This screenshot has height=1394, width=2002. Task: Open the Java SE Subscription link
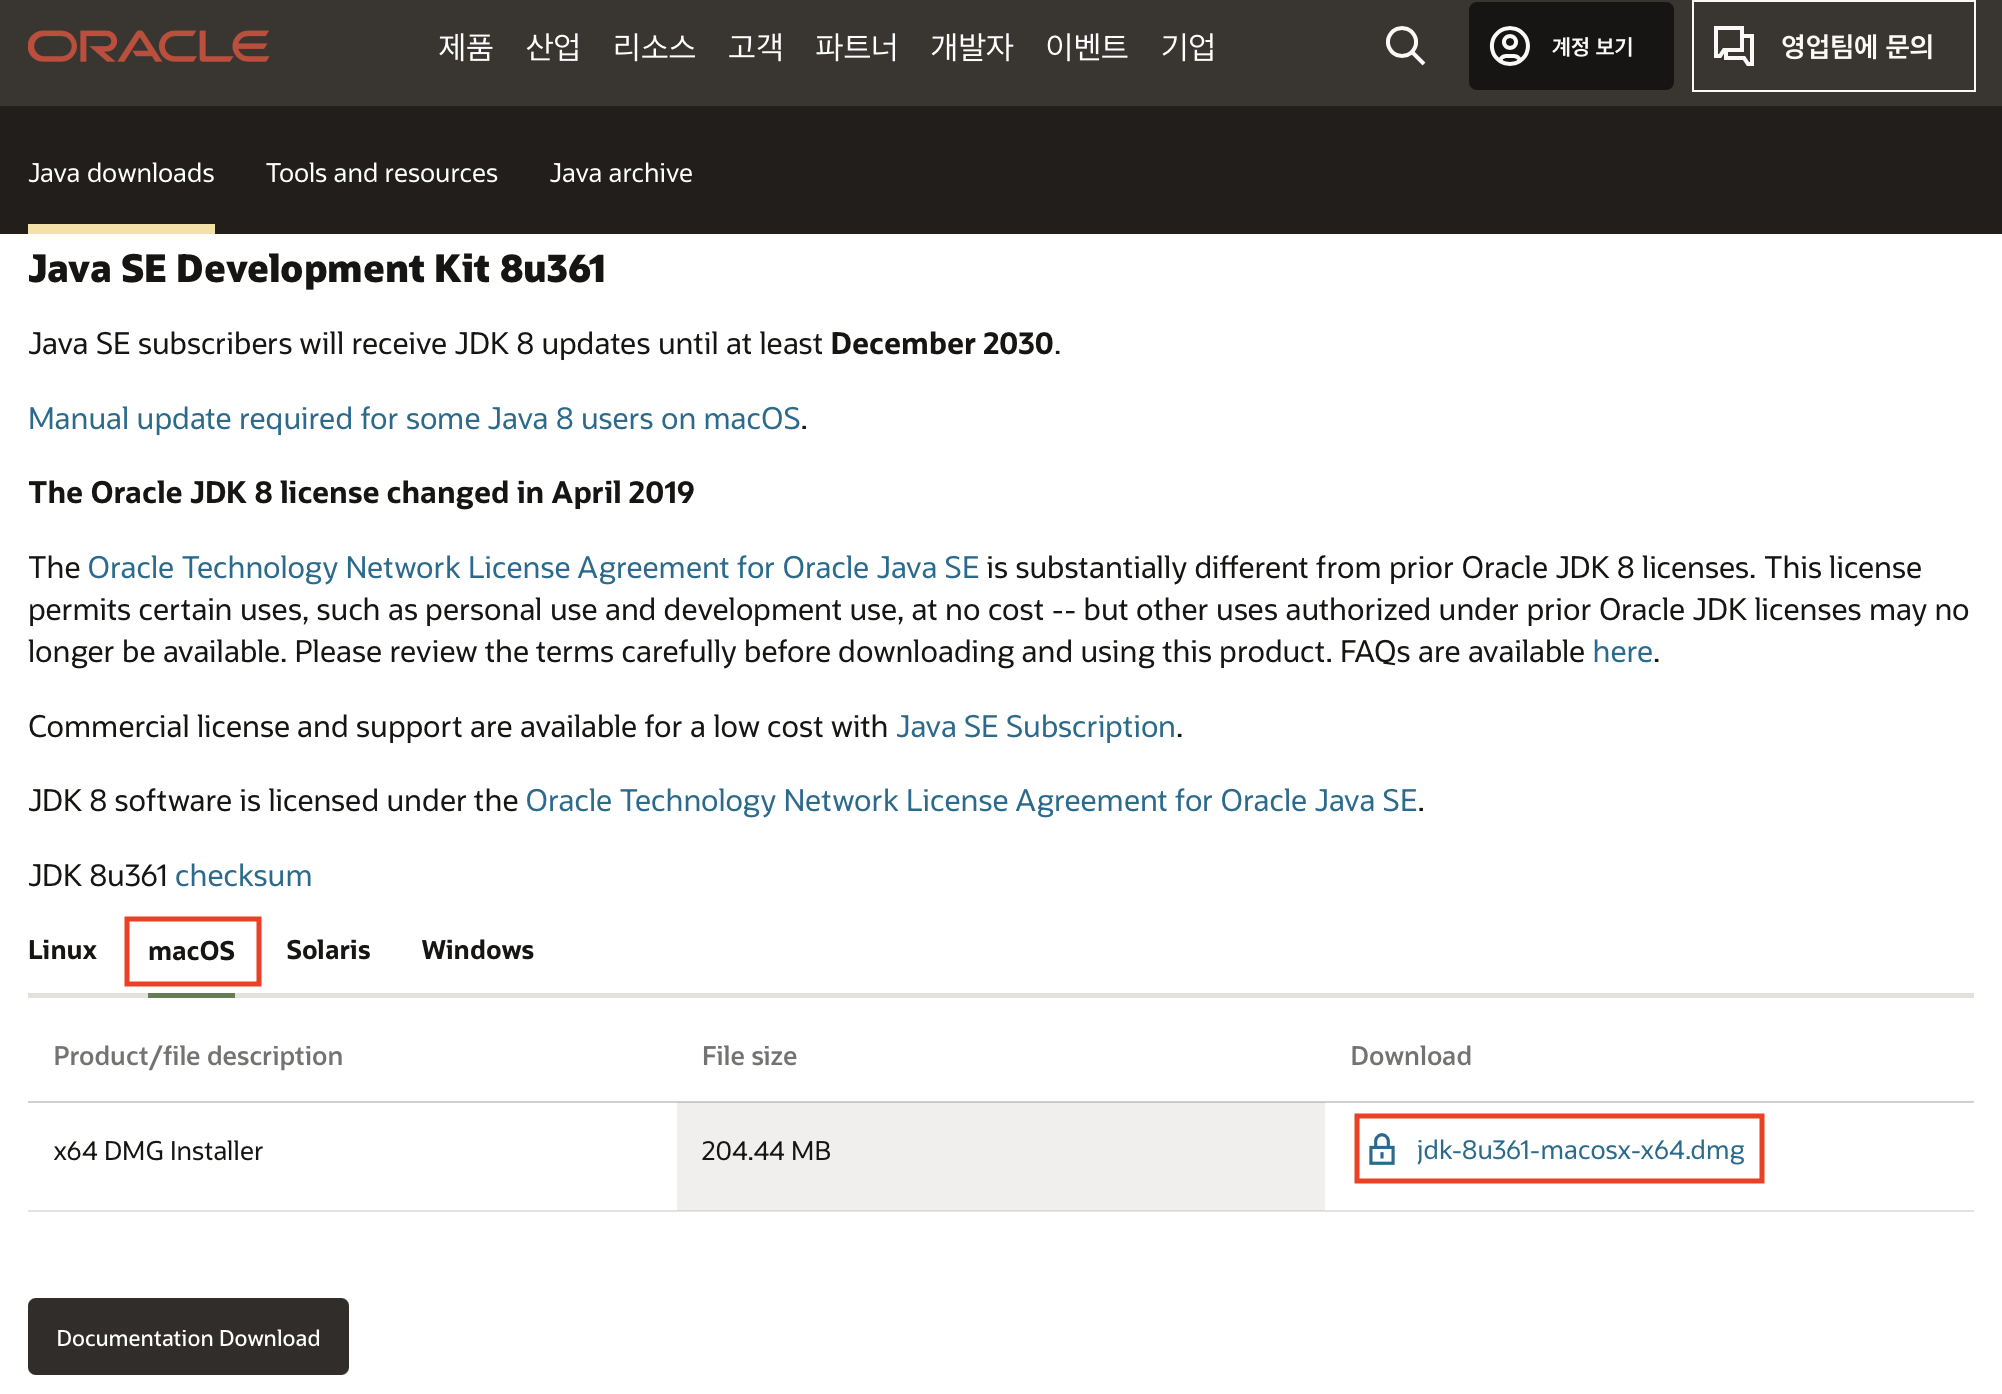click(x=1035, y=727)
